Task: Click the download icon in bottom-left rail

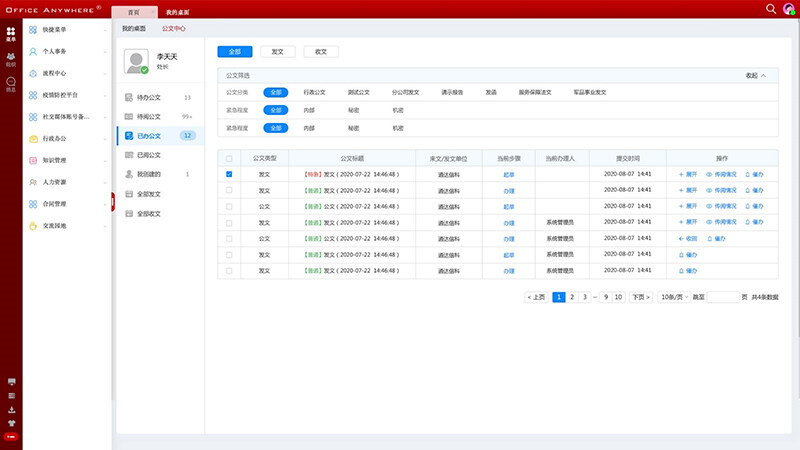Action: (x=11, y=409)
